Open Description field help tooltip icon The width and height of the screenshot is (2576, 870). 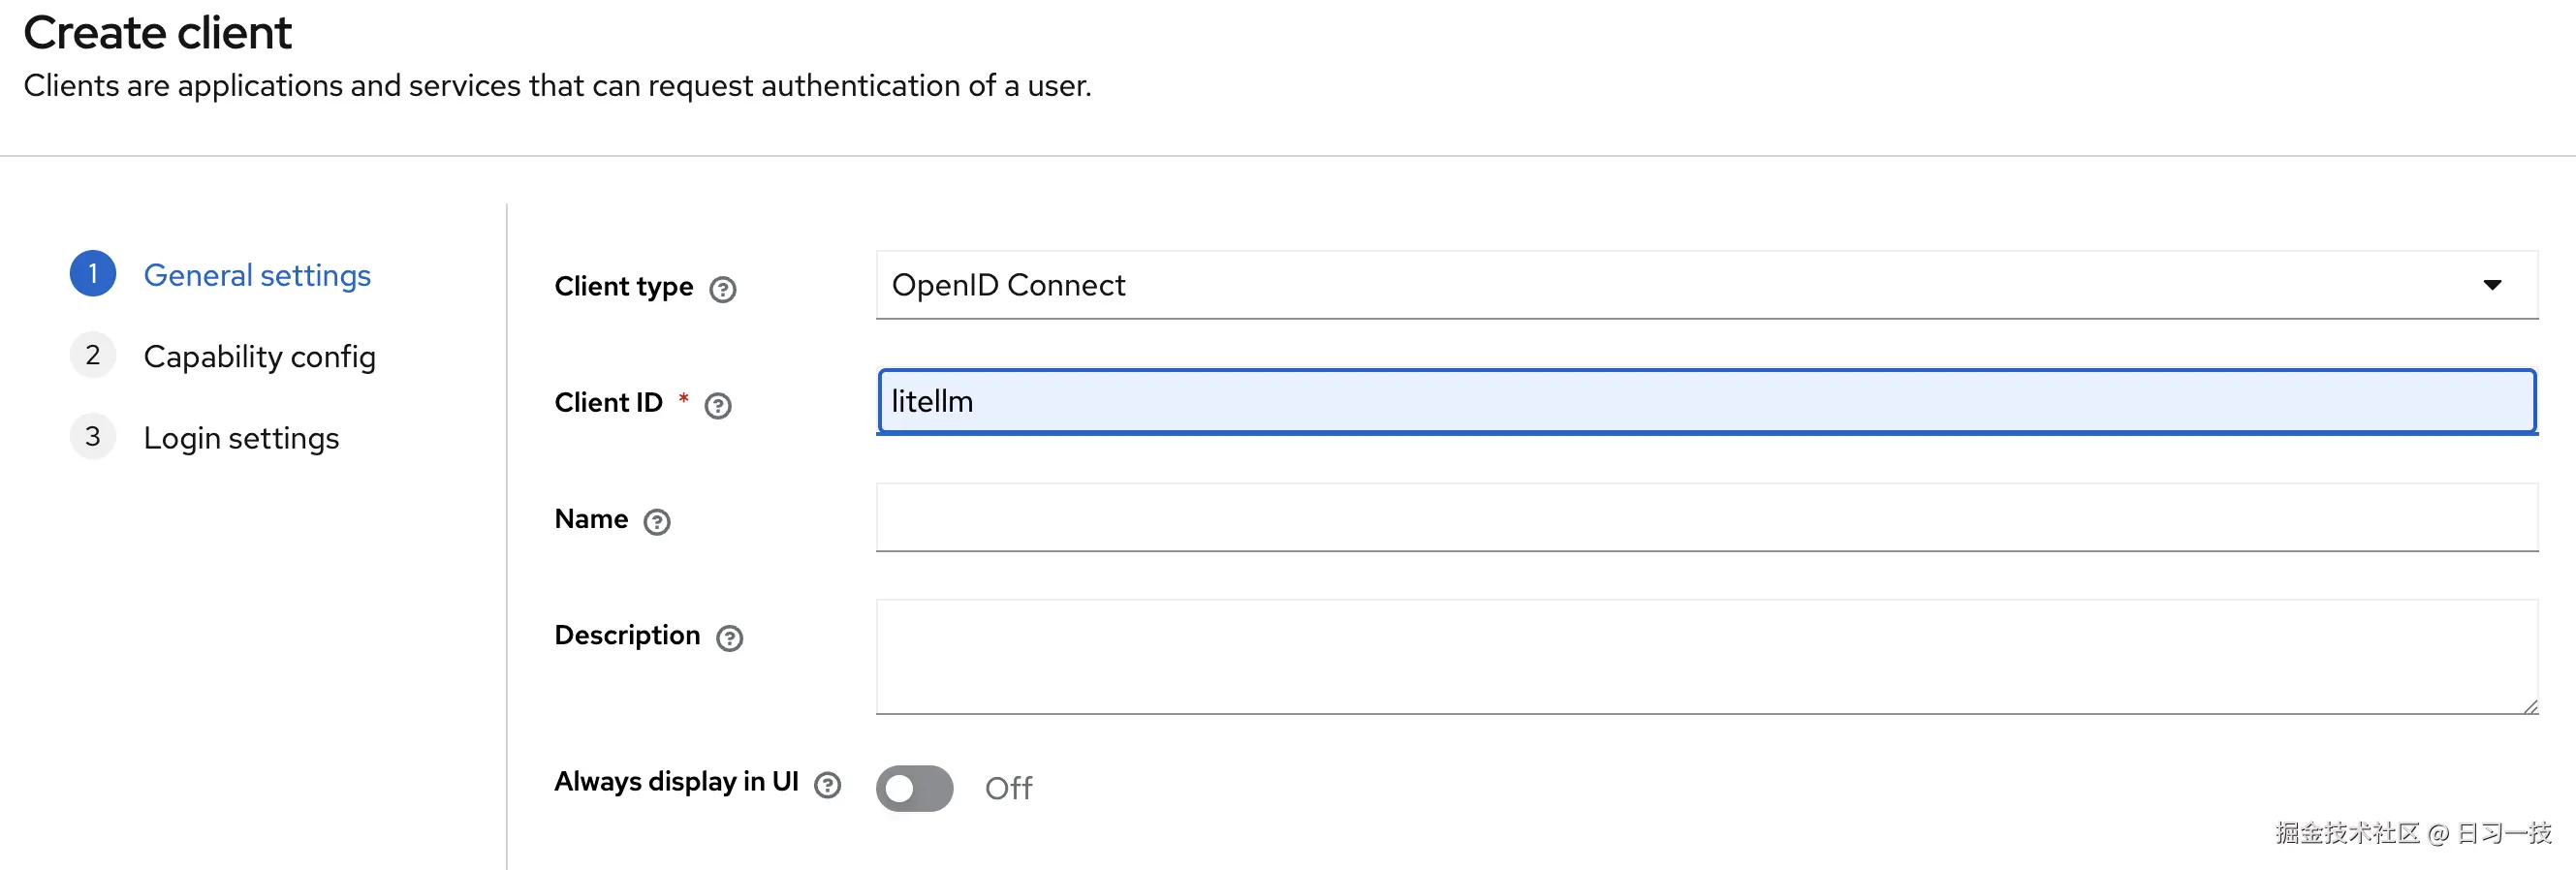coord(729,638)
